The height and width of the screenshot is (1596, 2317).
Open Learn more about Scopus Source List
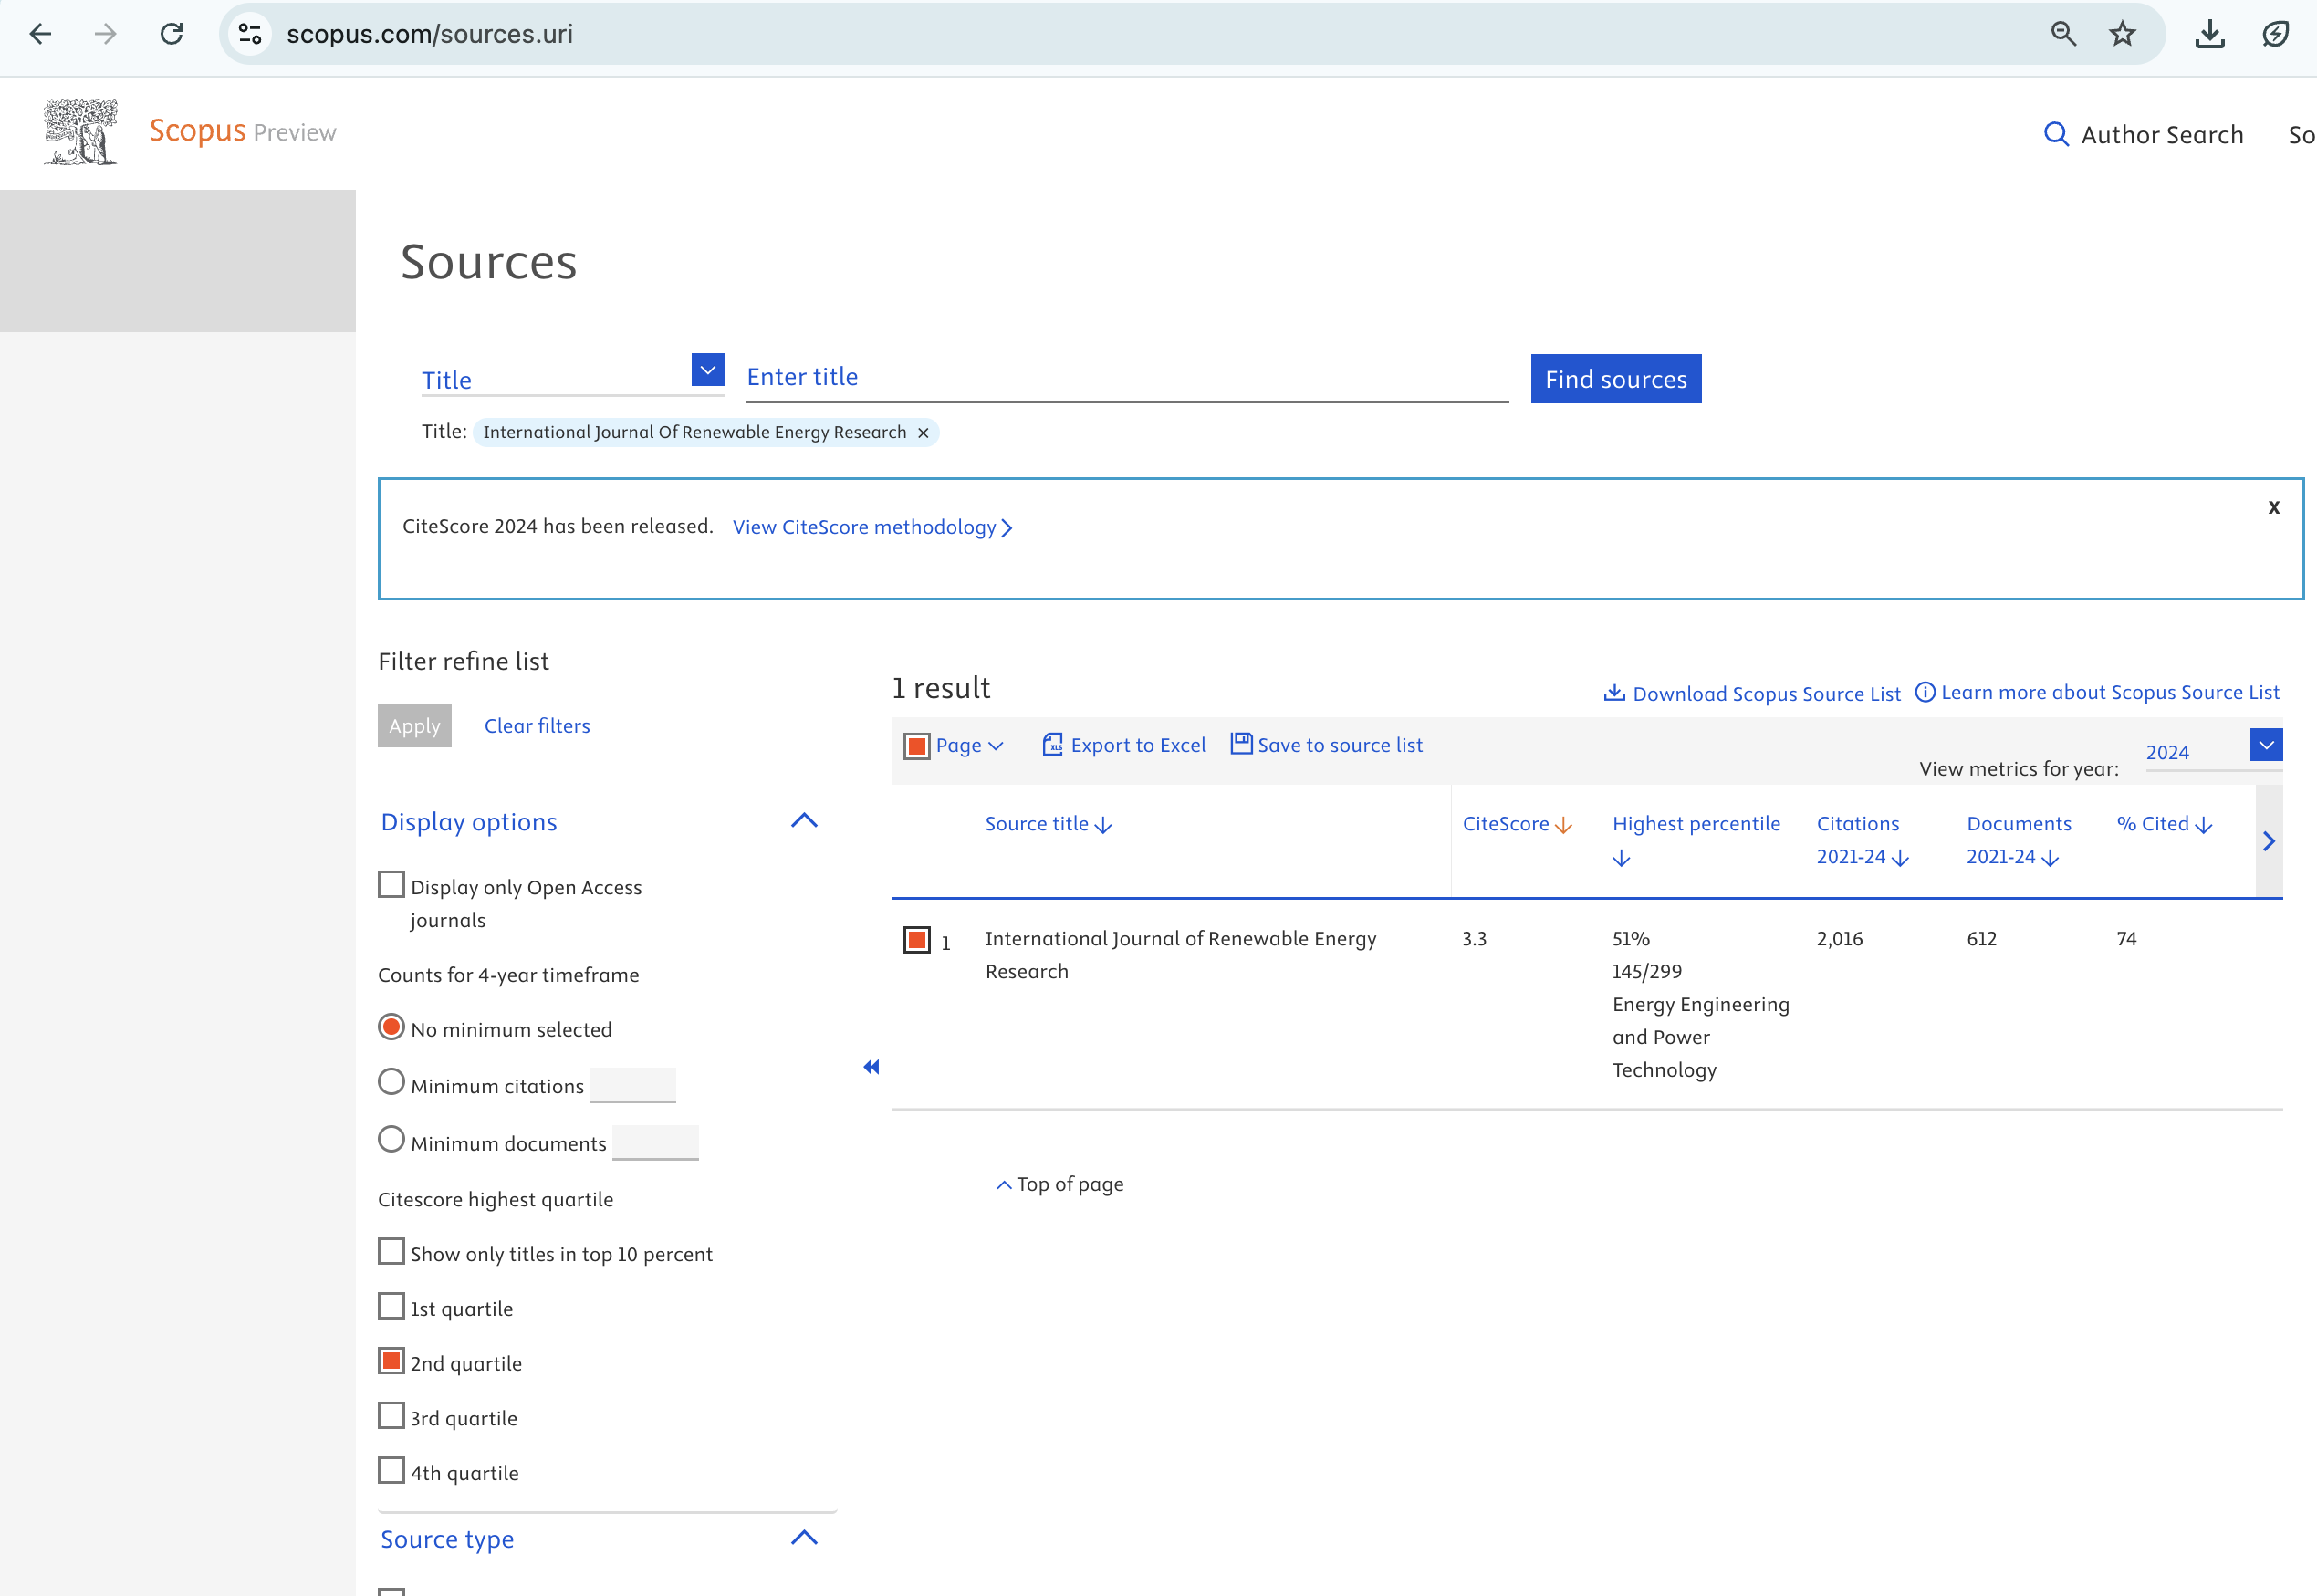click(x=2110, y=692)
